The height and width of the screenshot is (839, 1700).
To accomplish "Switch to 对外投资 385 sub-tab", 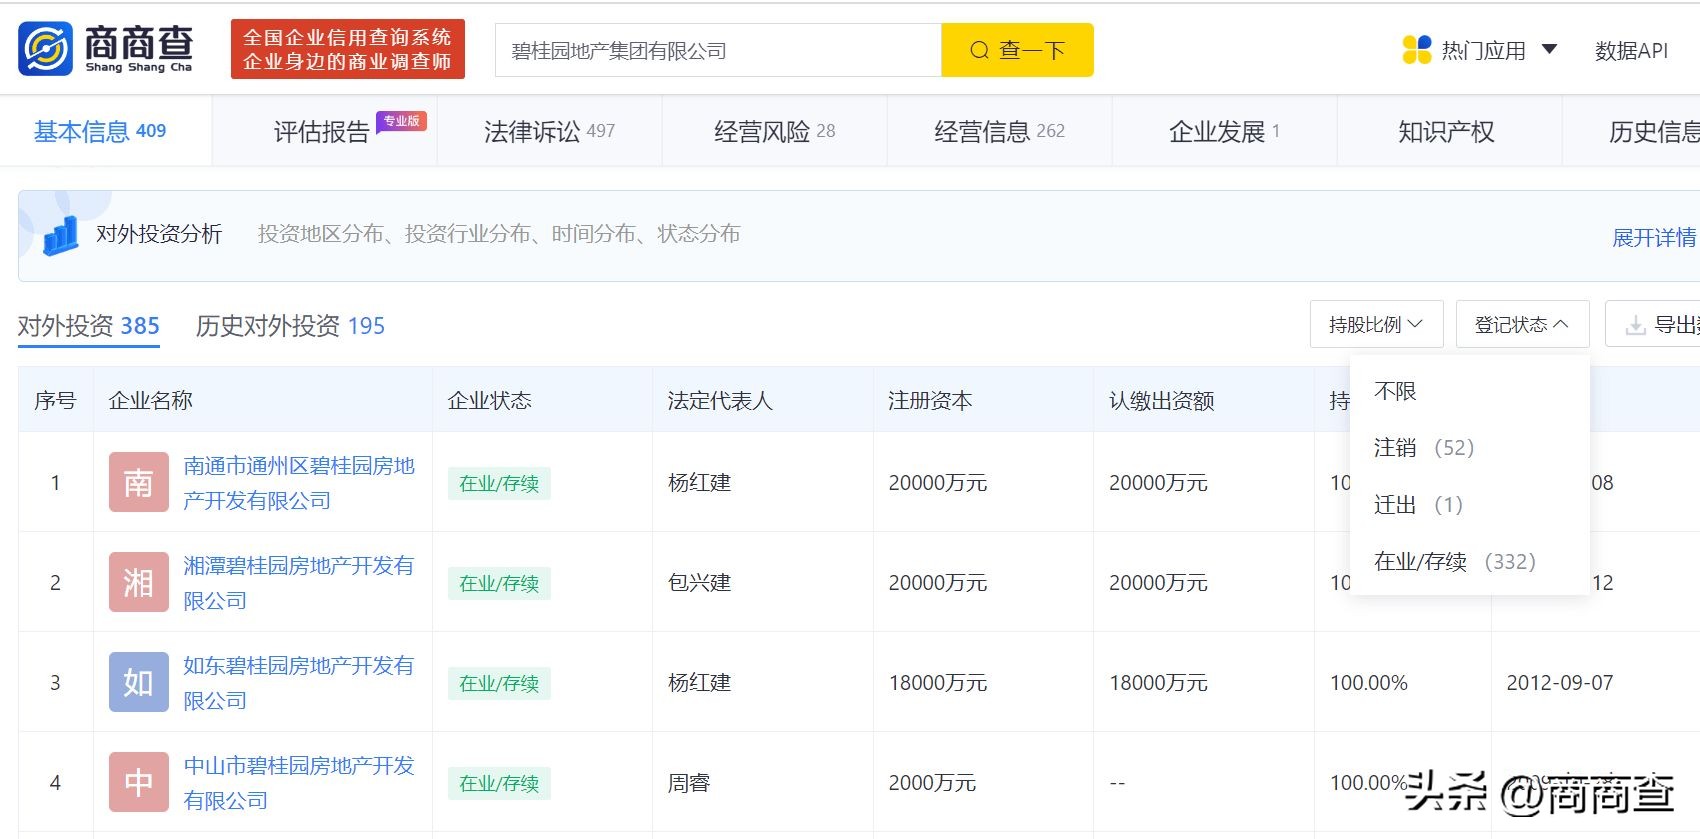I will click(89, 326).
